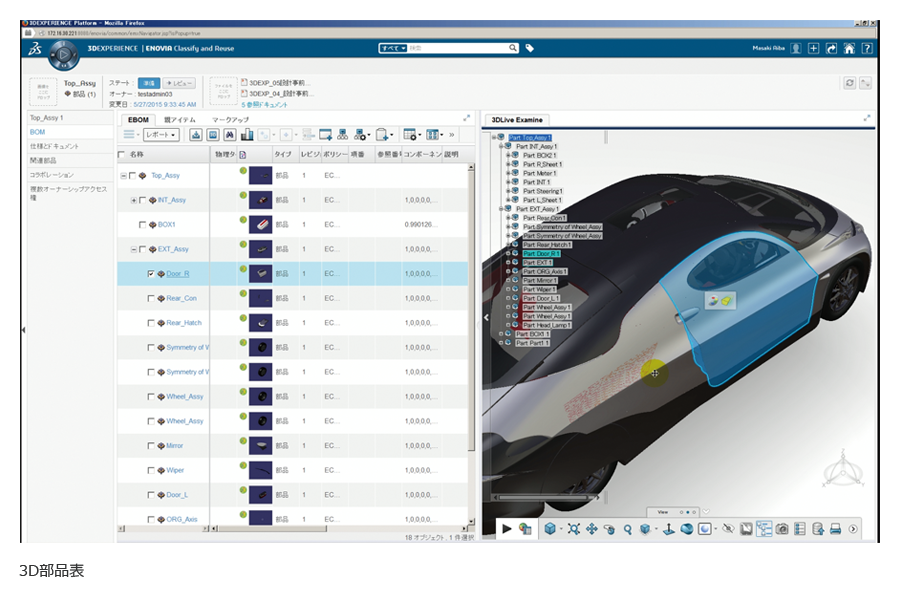The width and height of the screenshot is (900, 598).
Task: Open the table settings gear dropdown in EBOM toolbar
Action: tap(412, 135)
